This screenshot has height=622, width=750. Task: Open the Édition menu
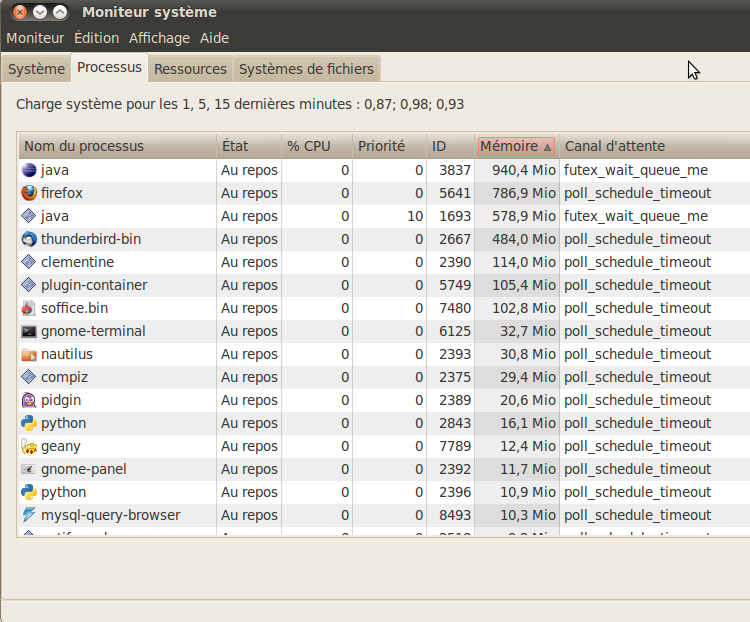click(97, 38)
